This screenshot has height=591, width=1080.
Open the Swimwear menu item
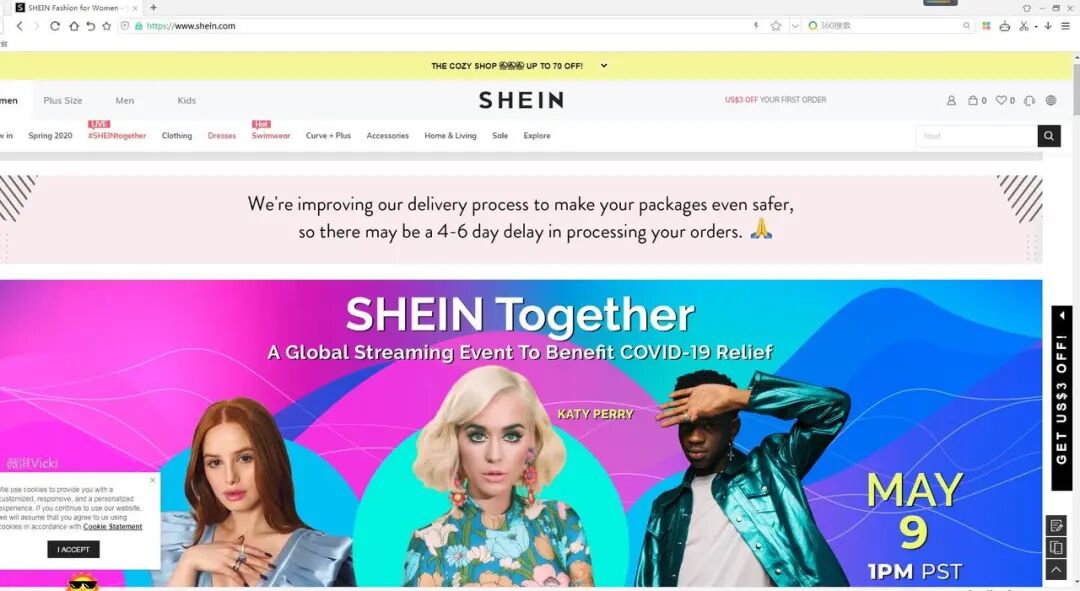pyautogui.click(x=271, y=136)
